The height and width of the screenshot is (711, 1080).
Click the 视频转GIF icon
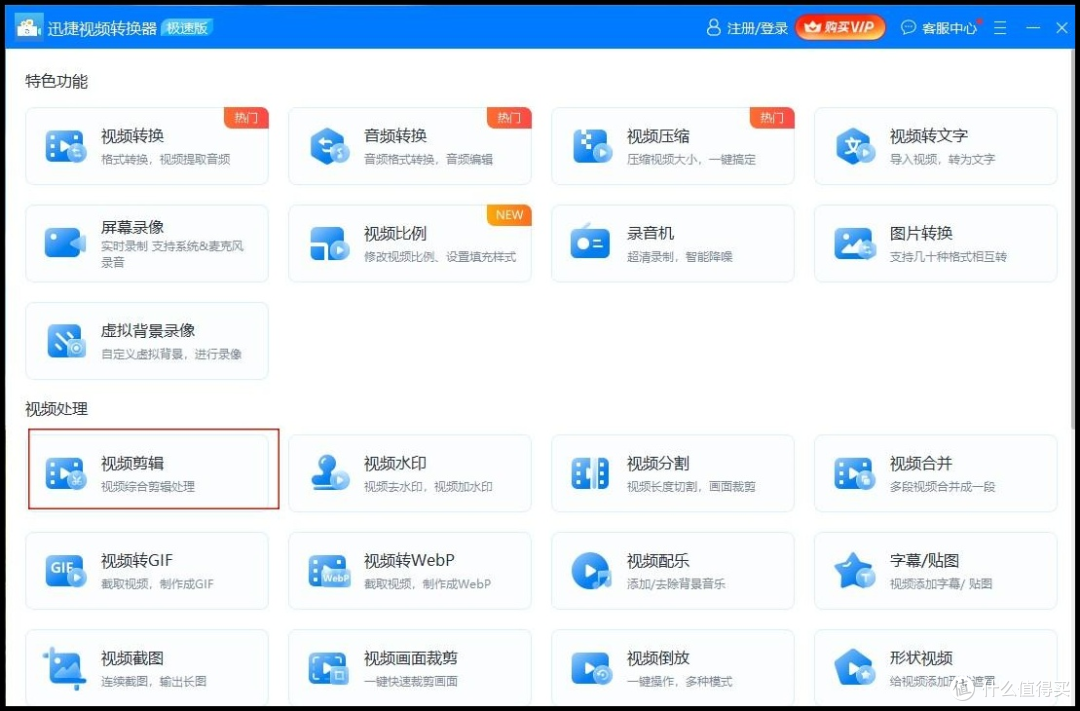point(65,571)
